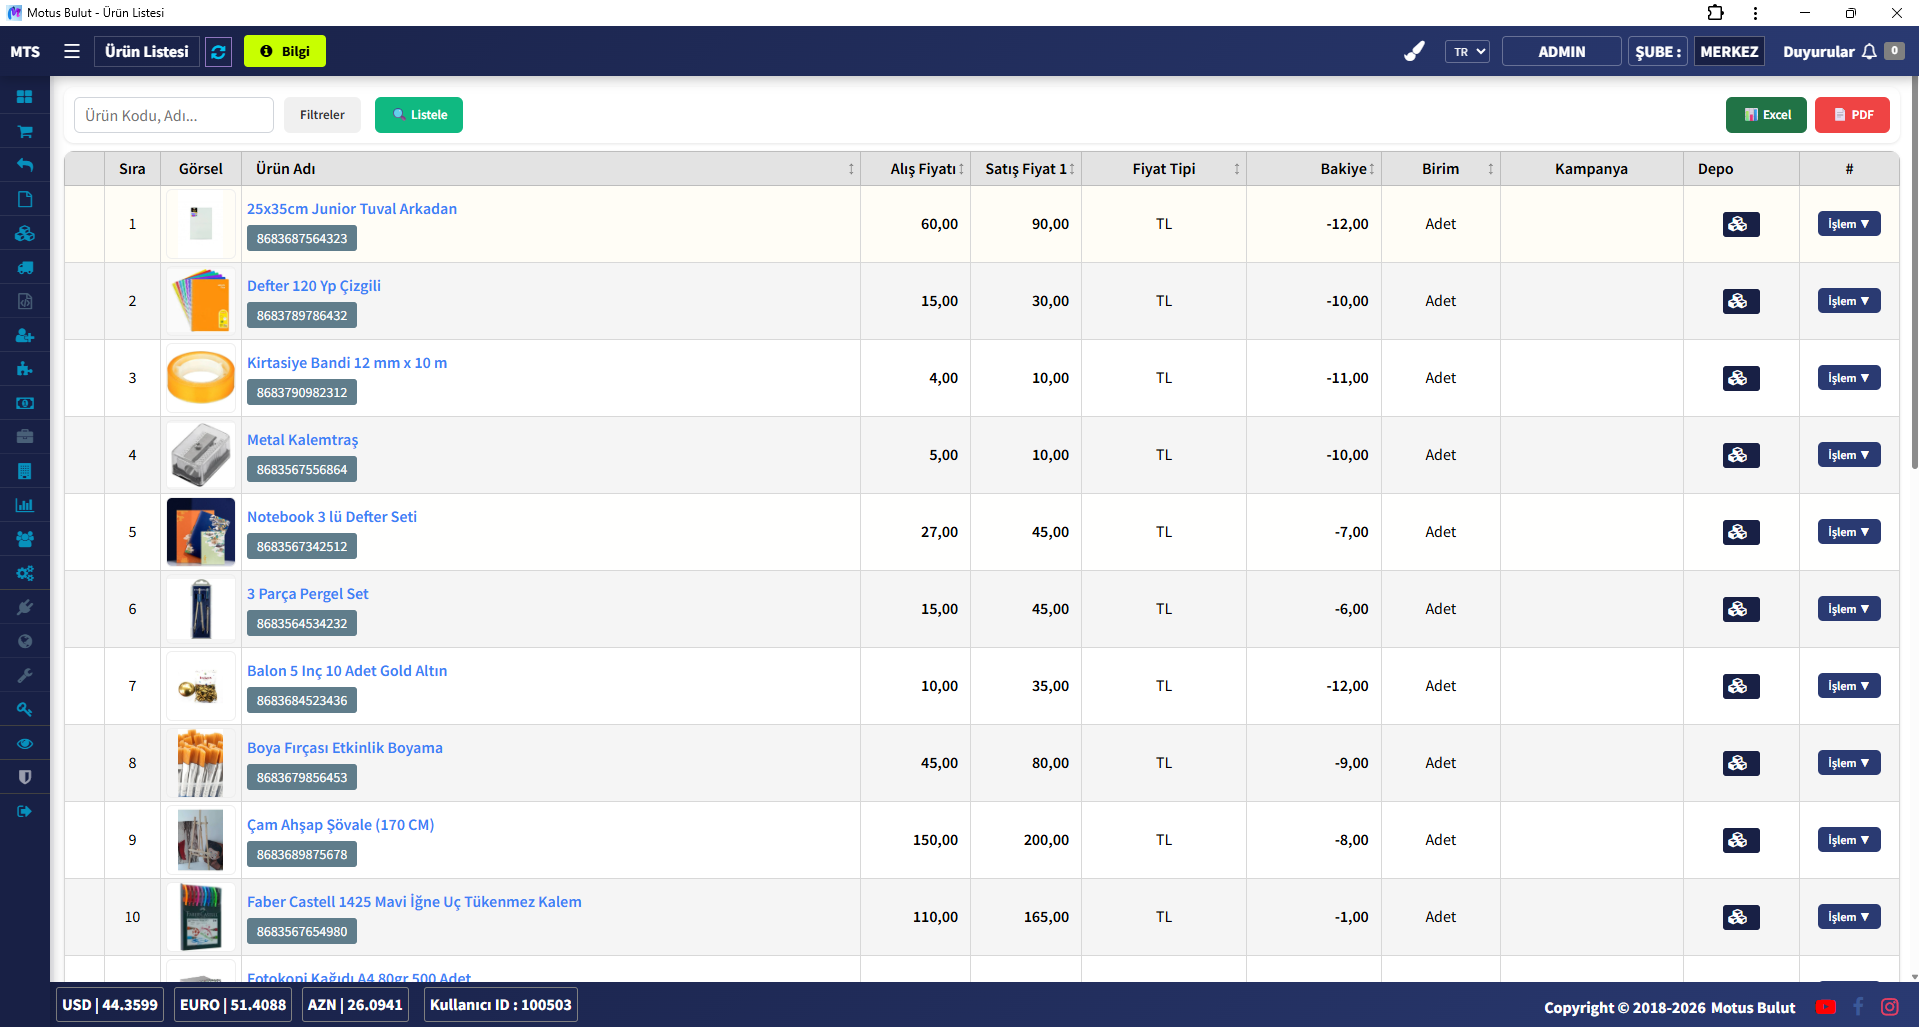Screen dimensions: 1919x1027
Task: Toggle the hamburger sidebar menu
Action: [x=72, y=51]
